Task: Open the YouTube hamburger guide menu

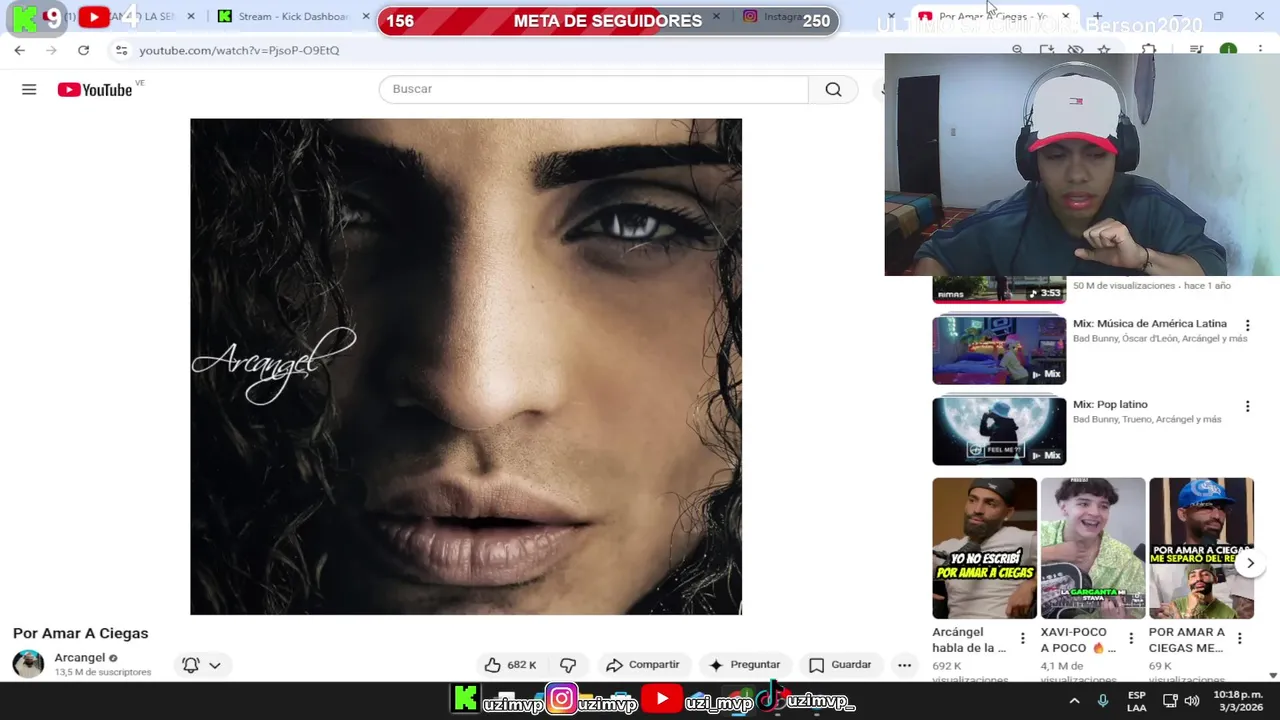Action: pos(29,90)
